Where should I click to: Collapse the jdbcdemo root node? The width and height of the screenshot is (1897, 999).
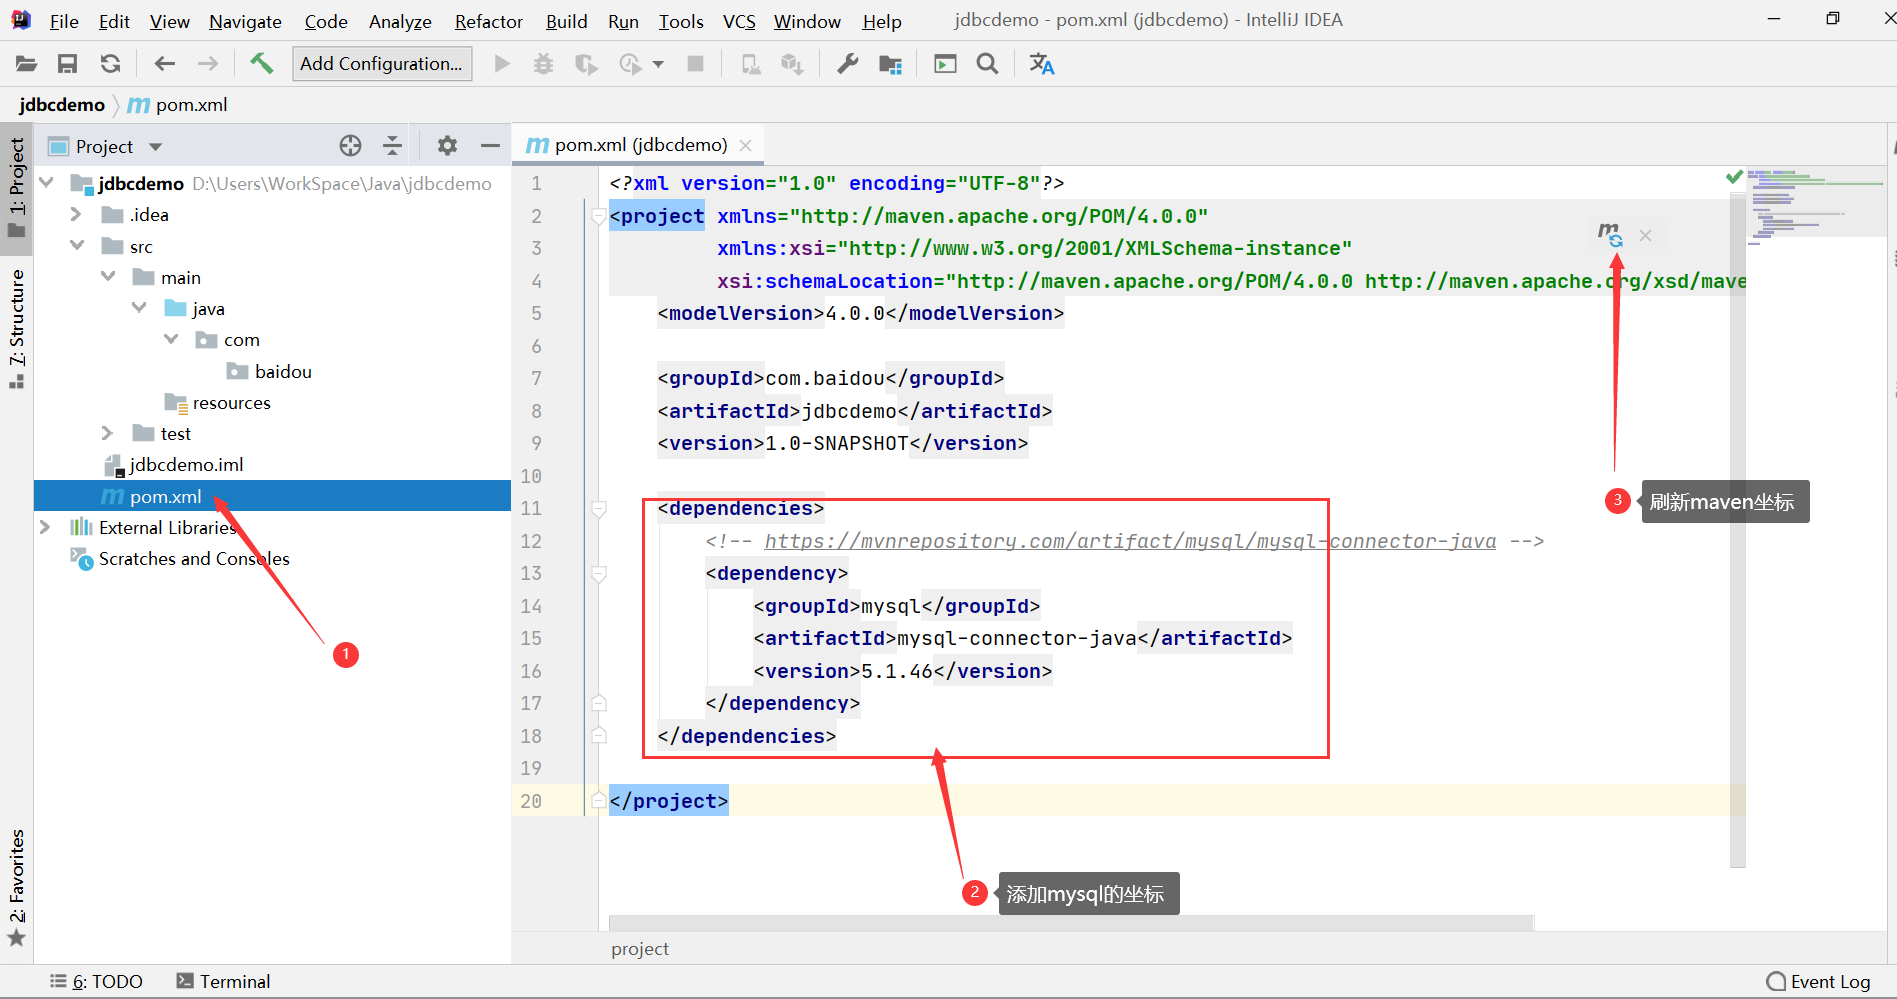pyautogui.click(x=46, y=183)
